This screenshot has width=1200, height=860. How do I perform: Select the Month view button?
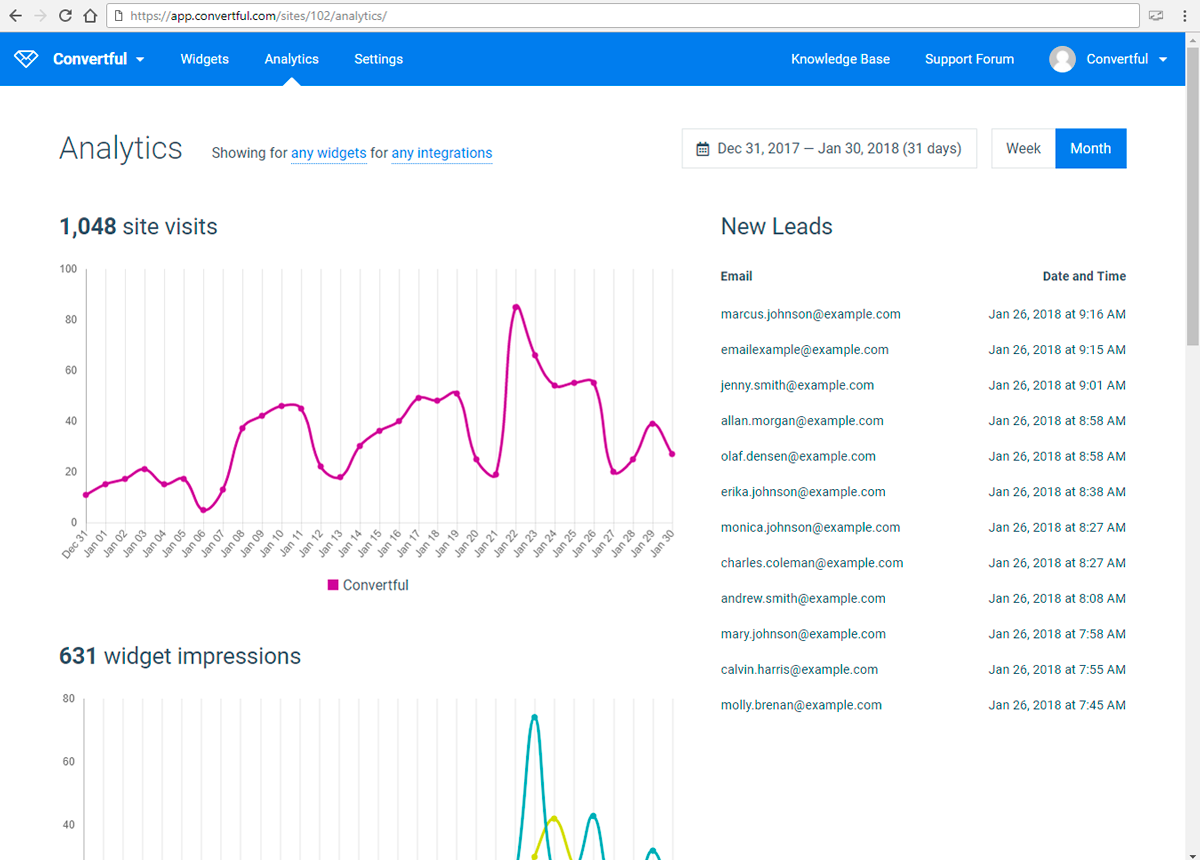[1090, 148]
